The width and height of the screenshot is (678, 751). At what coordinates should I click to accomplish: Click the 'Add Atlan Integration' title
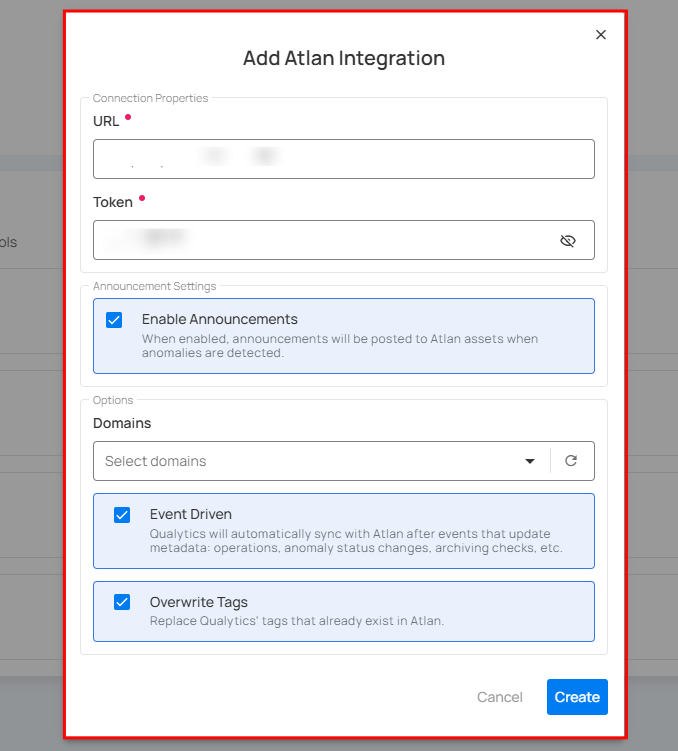pos(344,58)
